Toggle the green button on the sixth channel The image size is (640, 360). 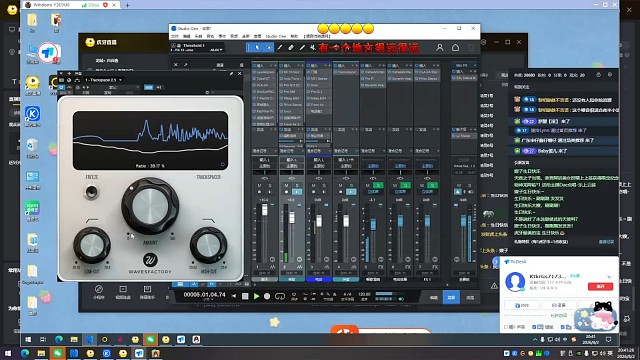[x=405, y=185]
